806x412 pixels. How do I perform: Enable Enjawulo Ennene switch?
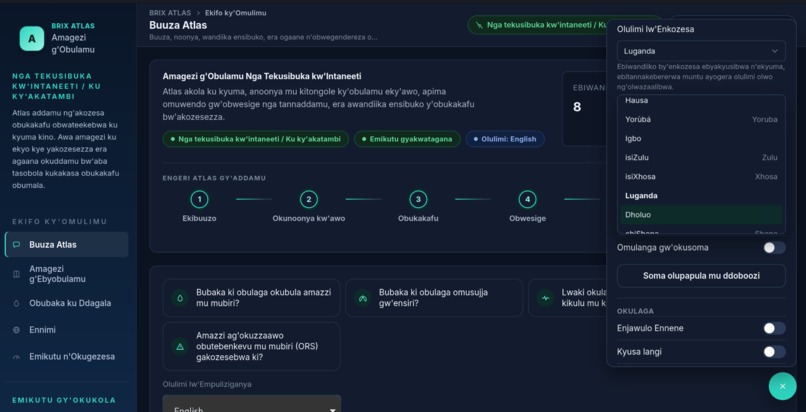(x=774, y=328)
